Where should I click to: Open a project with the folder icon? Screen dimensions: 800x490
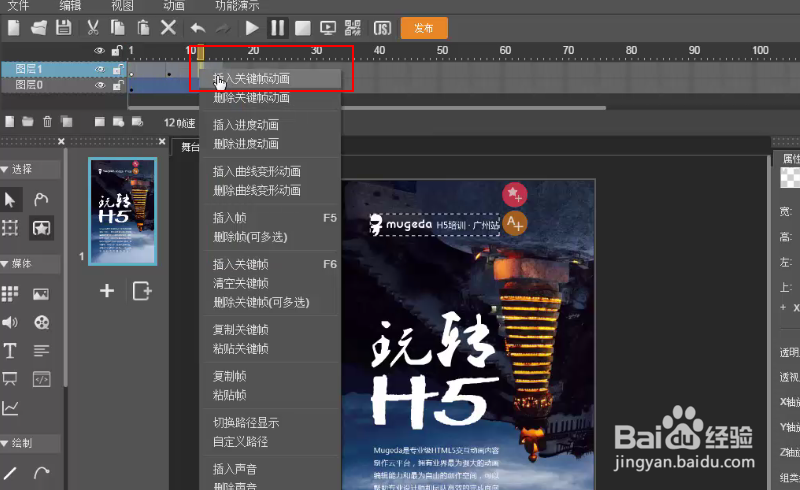coord(39,28)
